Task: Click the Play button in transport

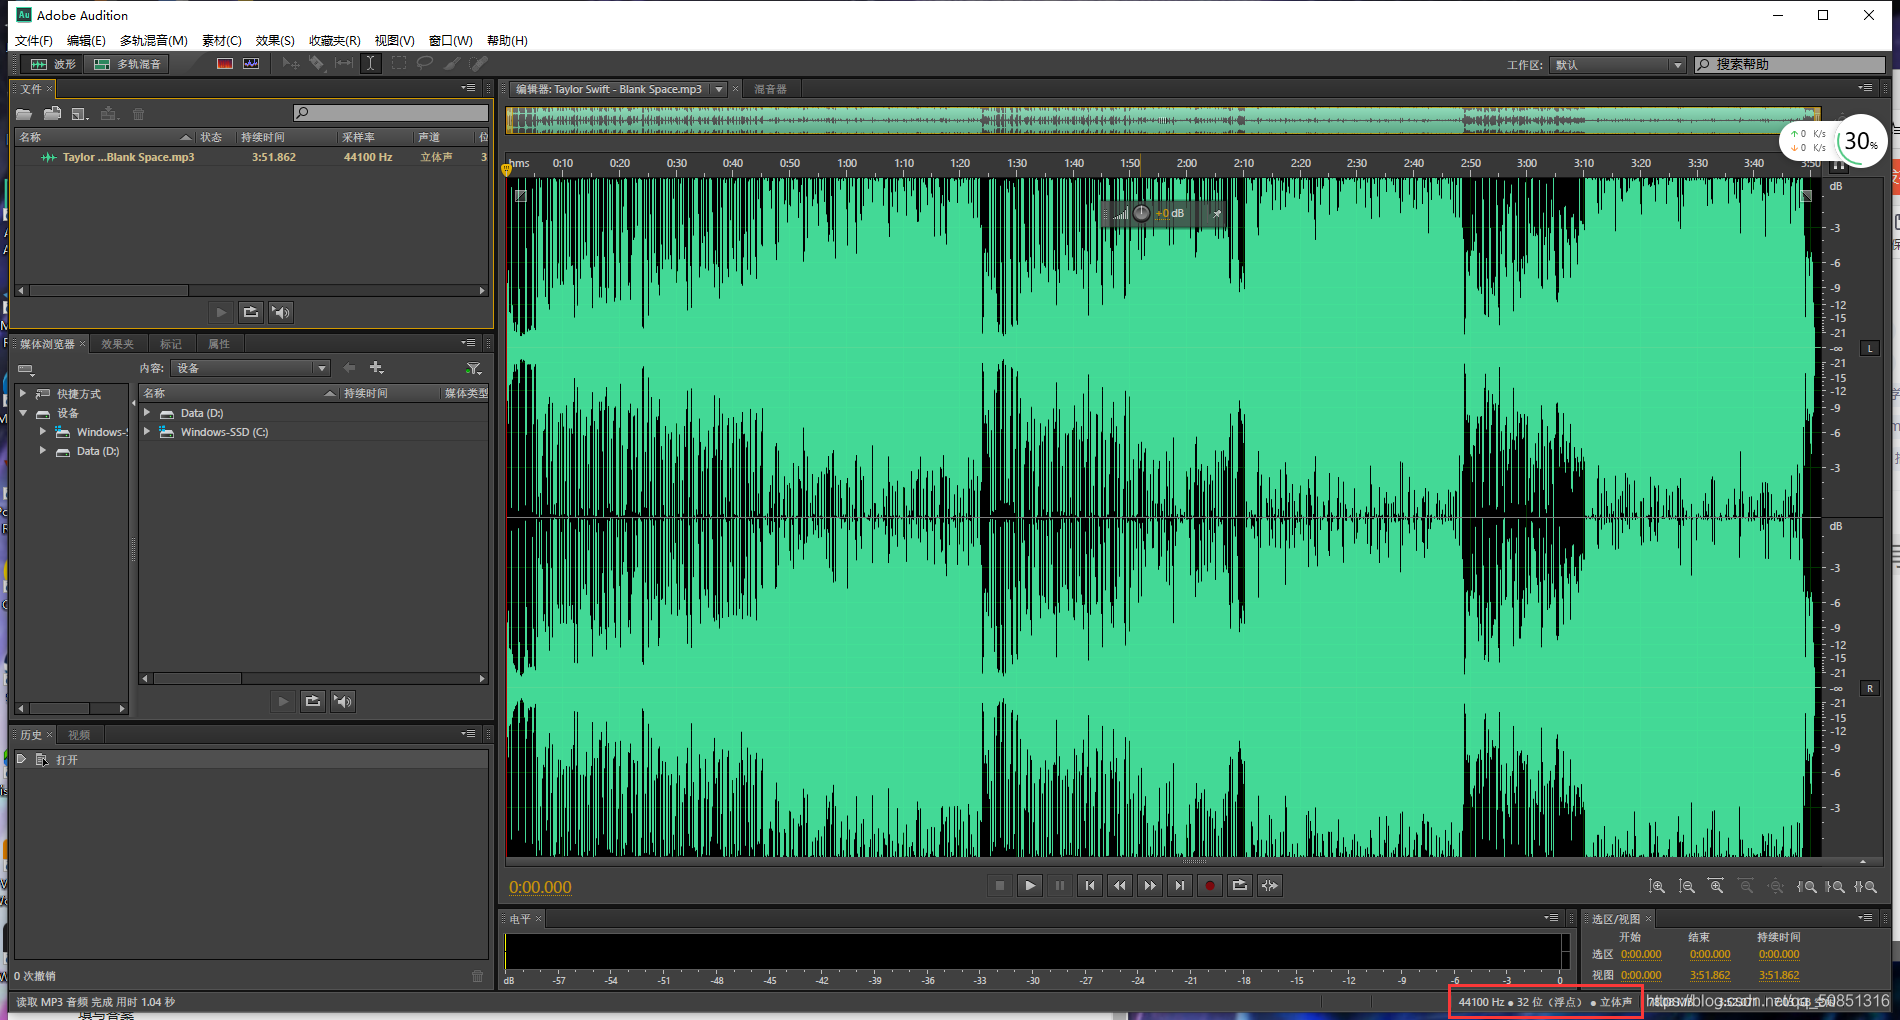Action: [x=1030, y=886]
